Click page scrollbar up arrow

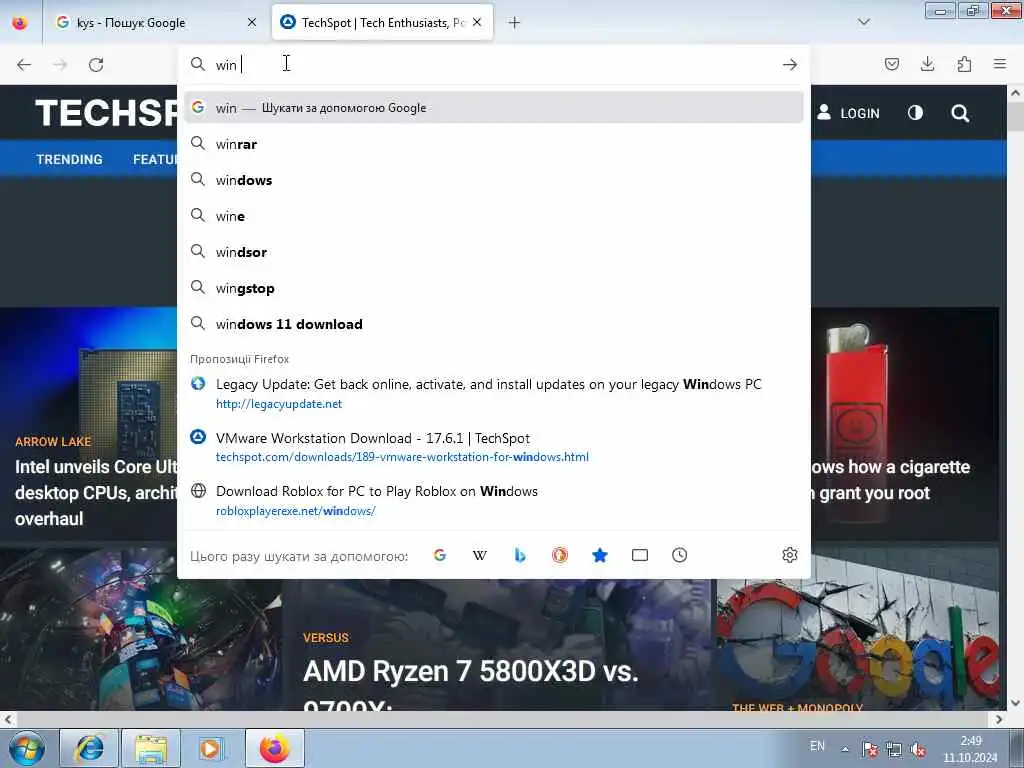pyautogui.click(x=1015, y=93)
